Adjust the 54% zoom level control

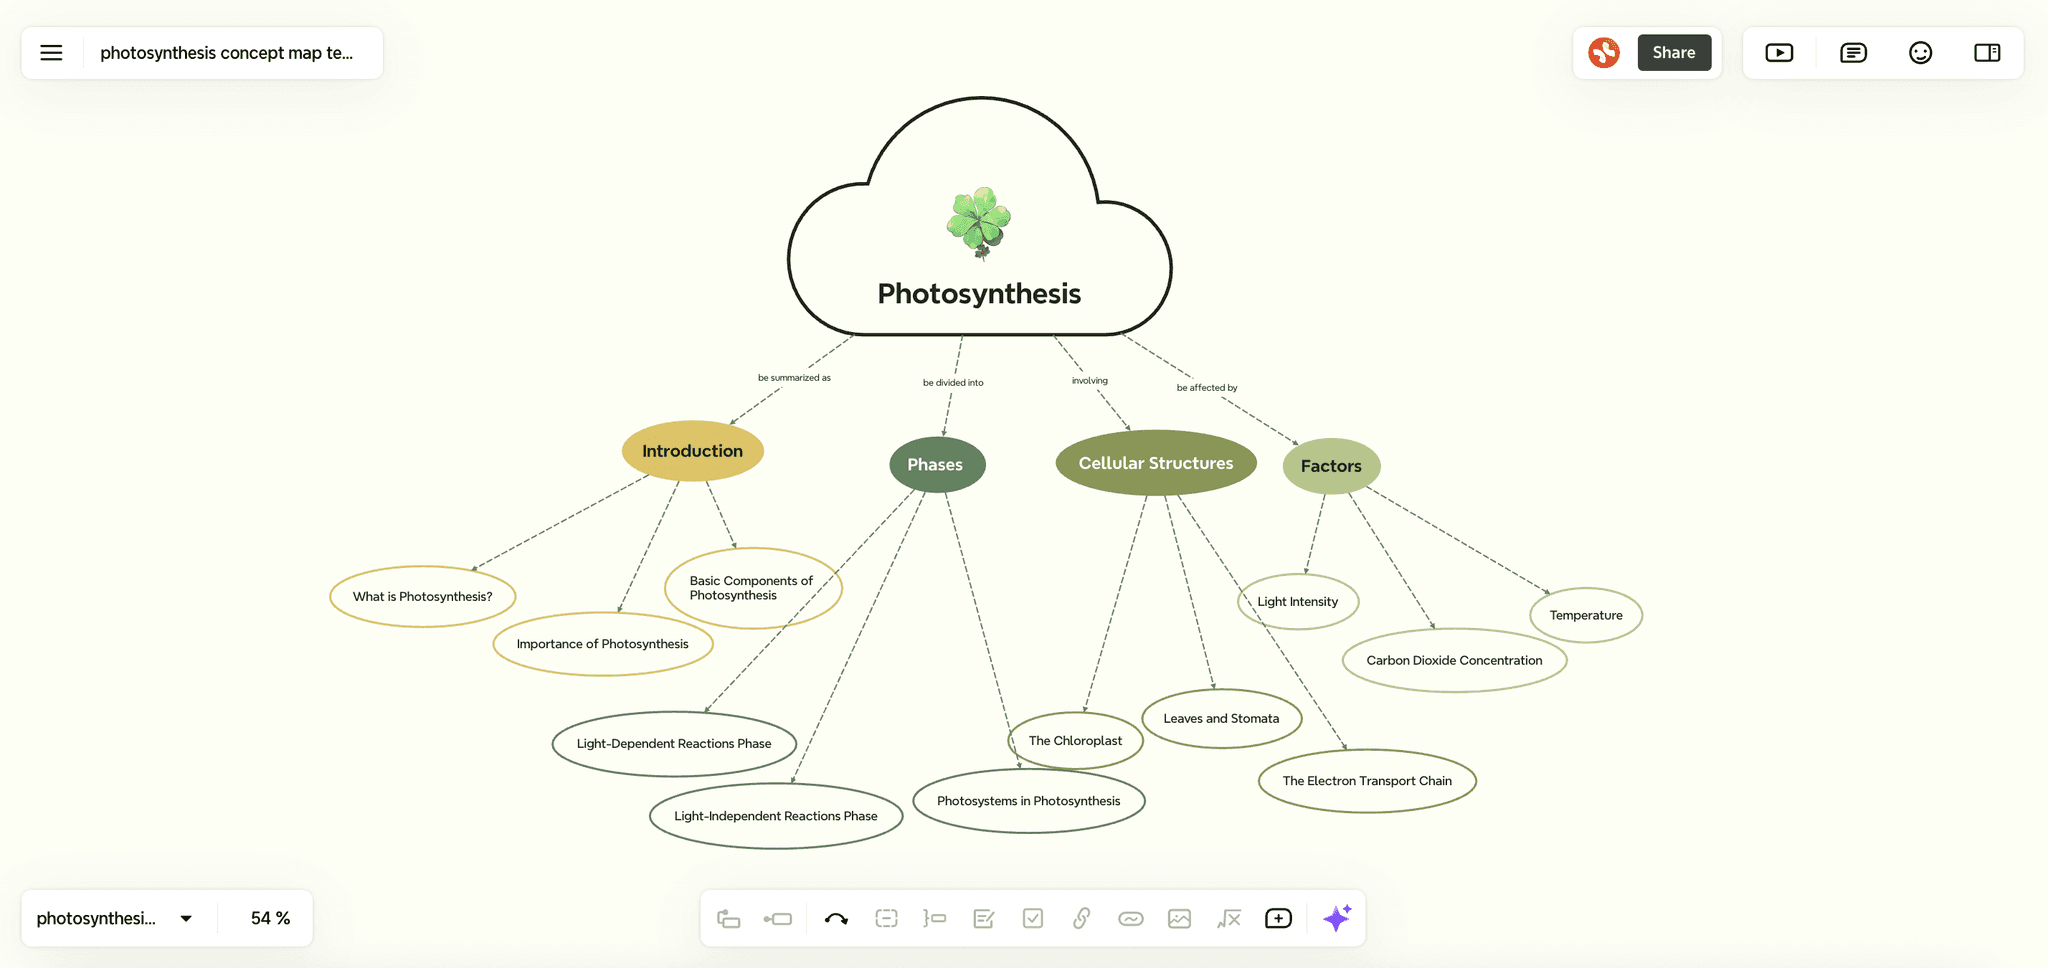[x=266, y=917]
